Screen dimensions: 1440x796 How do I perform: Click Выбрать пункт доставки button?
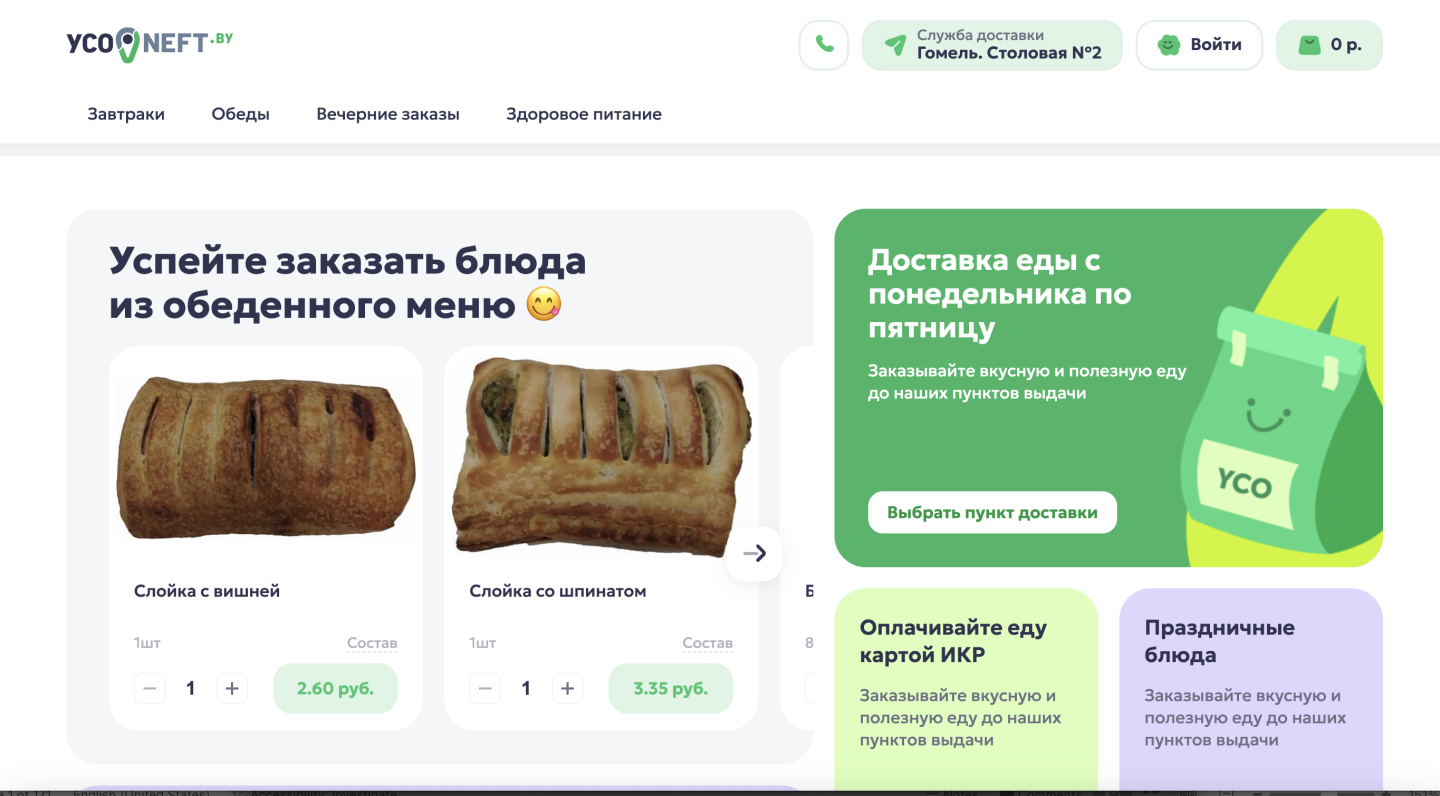(x=992, y=512)
